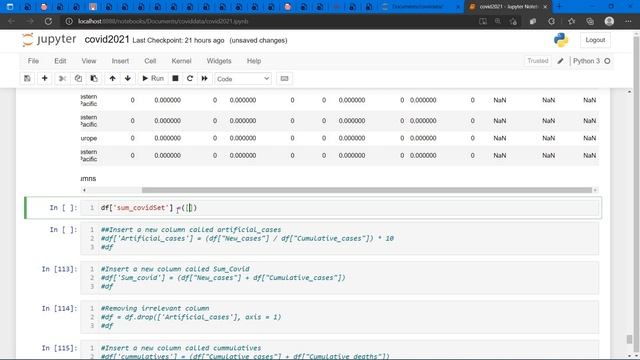Close the covid2021 Jupyter tab
This screenshot has height=360, width=640.
[545, 7]
